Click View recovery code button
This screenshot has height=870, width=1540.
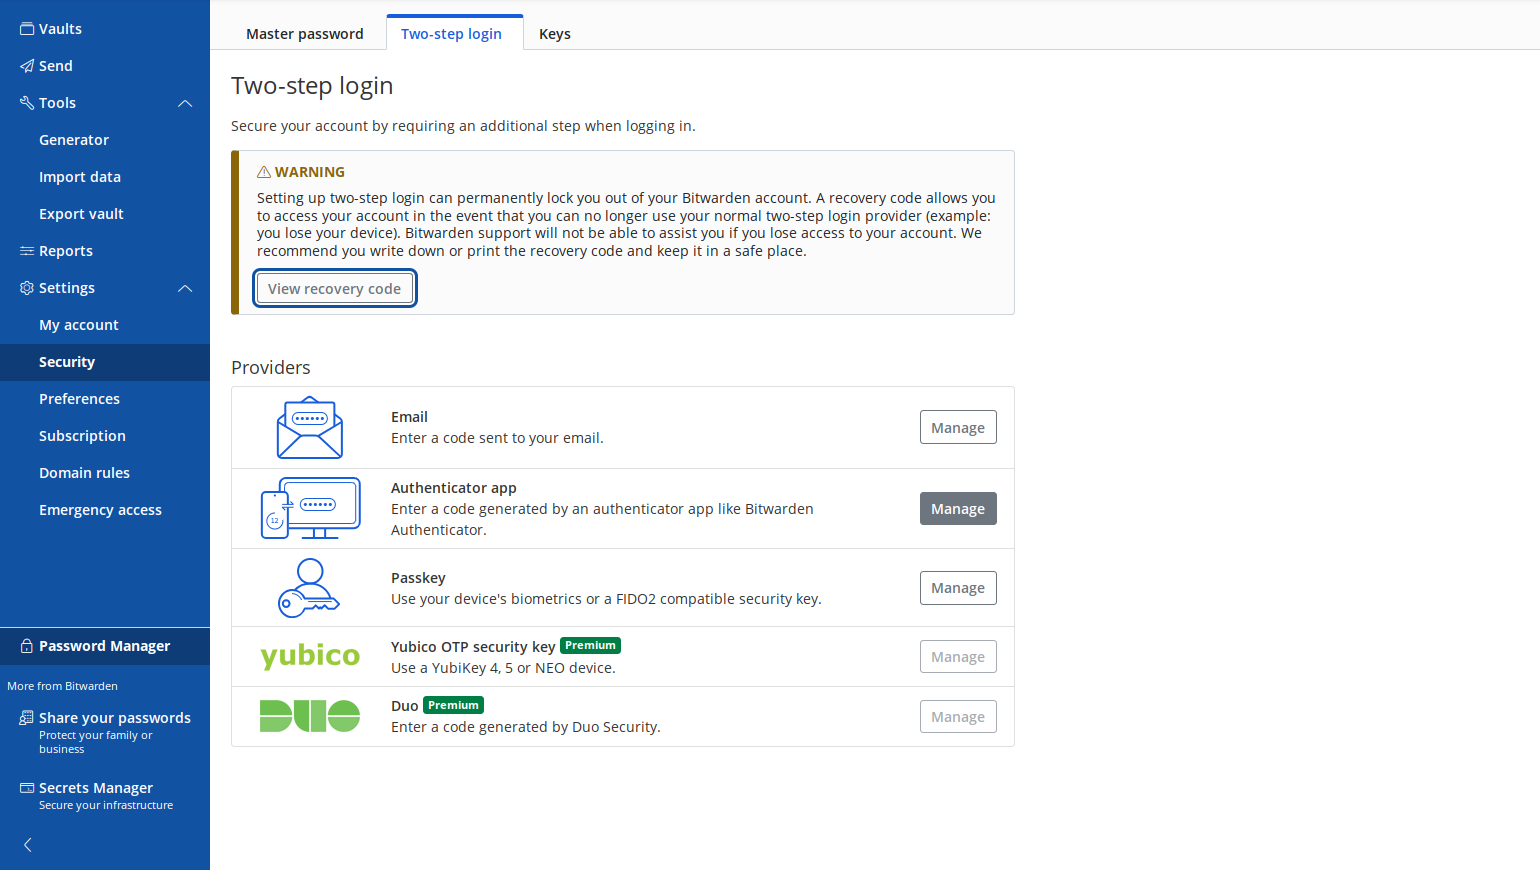[334, 289]
